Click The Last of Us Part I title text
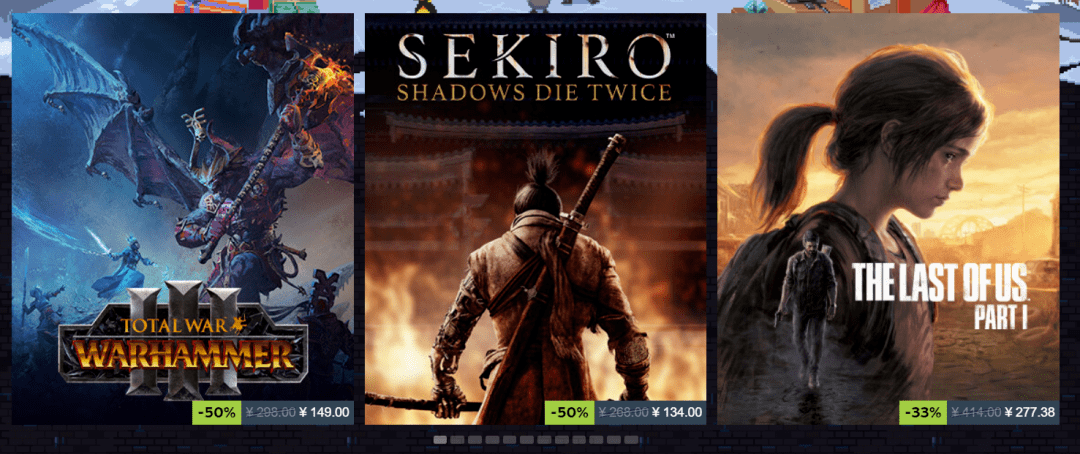1080x454 pixels. (941, 295)
